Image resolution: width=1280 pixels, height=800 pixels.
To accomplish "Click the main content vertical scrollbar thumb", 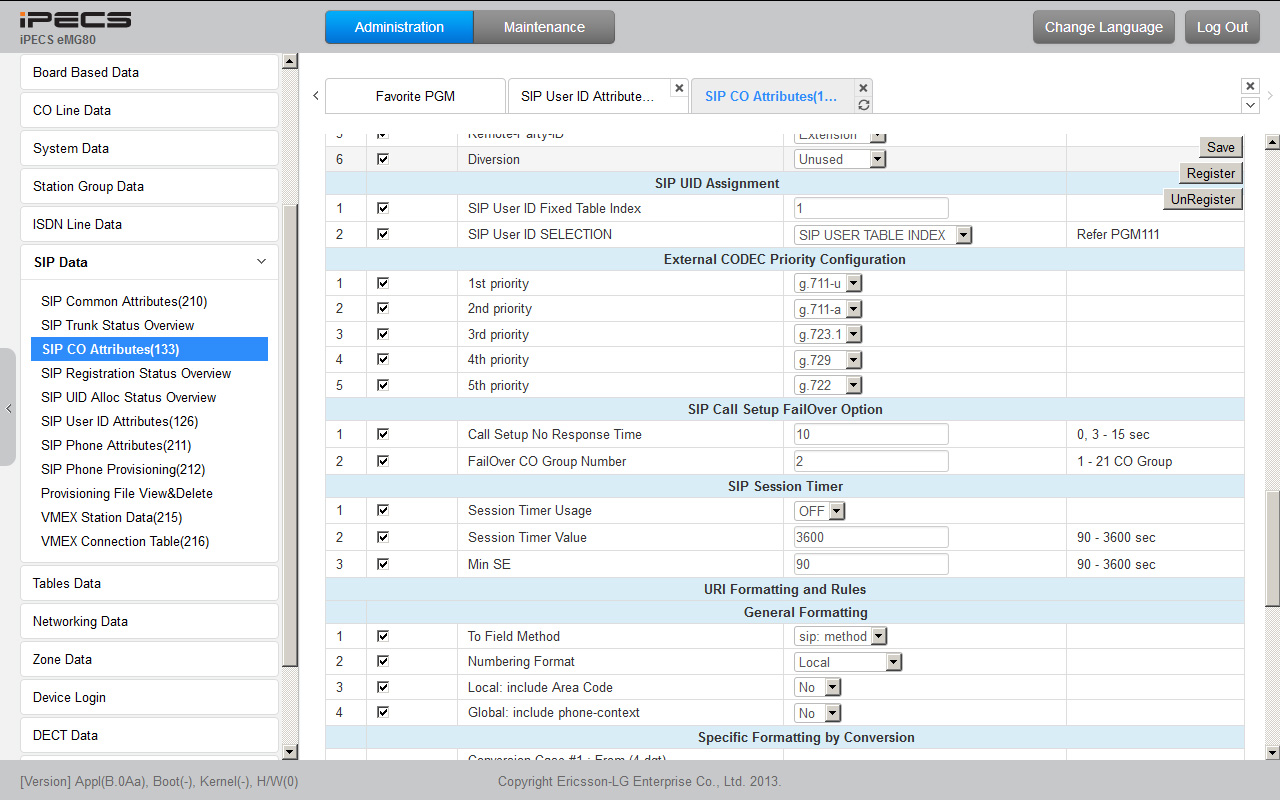I will coord(1272,548).
